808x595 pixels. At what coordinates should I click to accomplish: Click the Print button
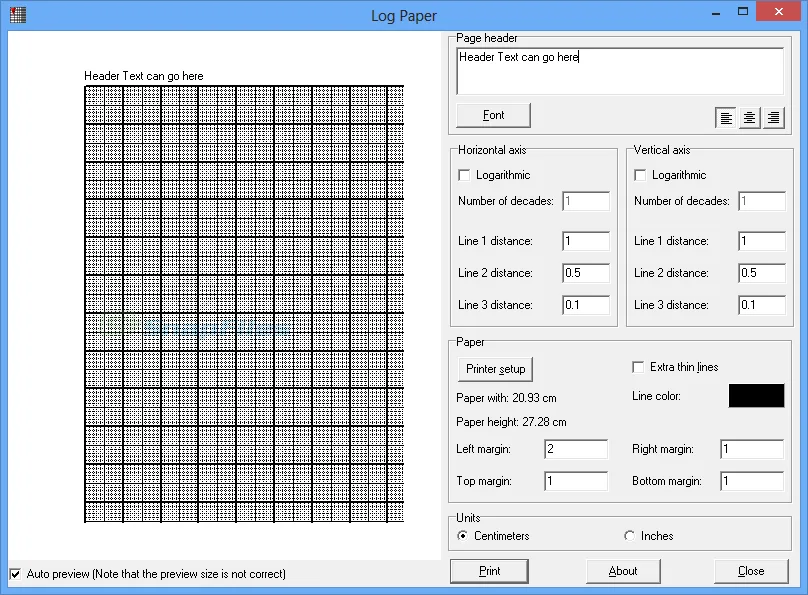coord(490,571)
